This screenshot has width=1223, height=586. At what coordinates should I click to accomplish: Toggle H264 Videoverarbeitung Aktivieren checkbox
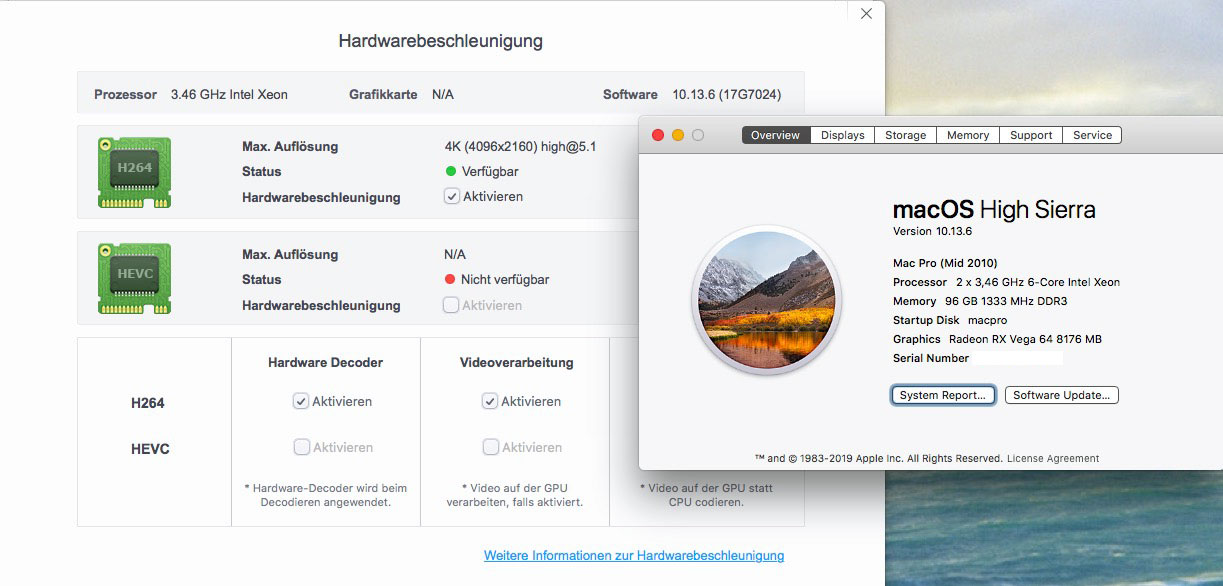coord(490,401)
